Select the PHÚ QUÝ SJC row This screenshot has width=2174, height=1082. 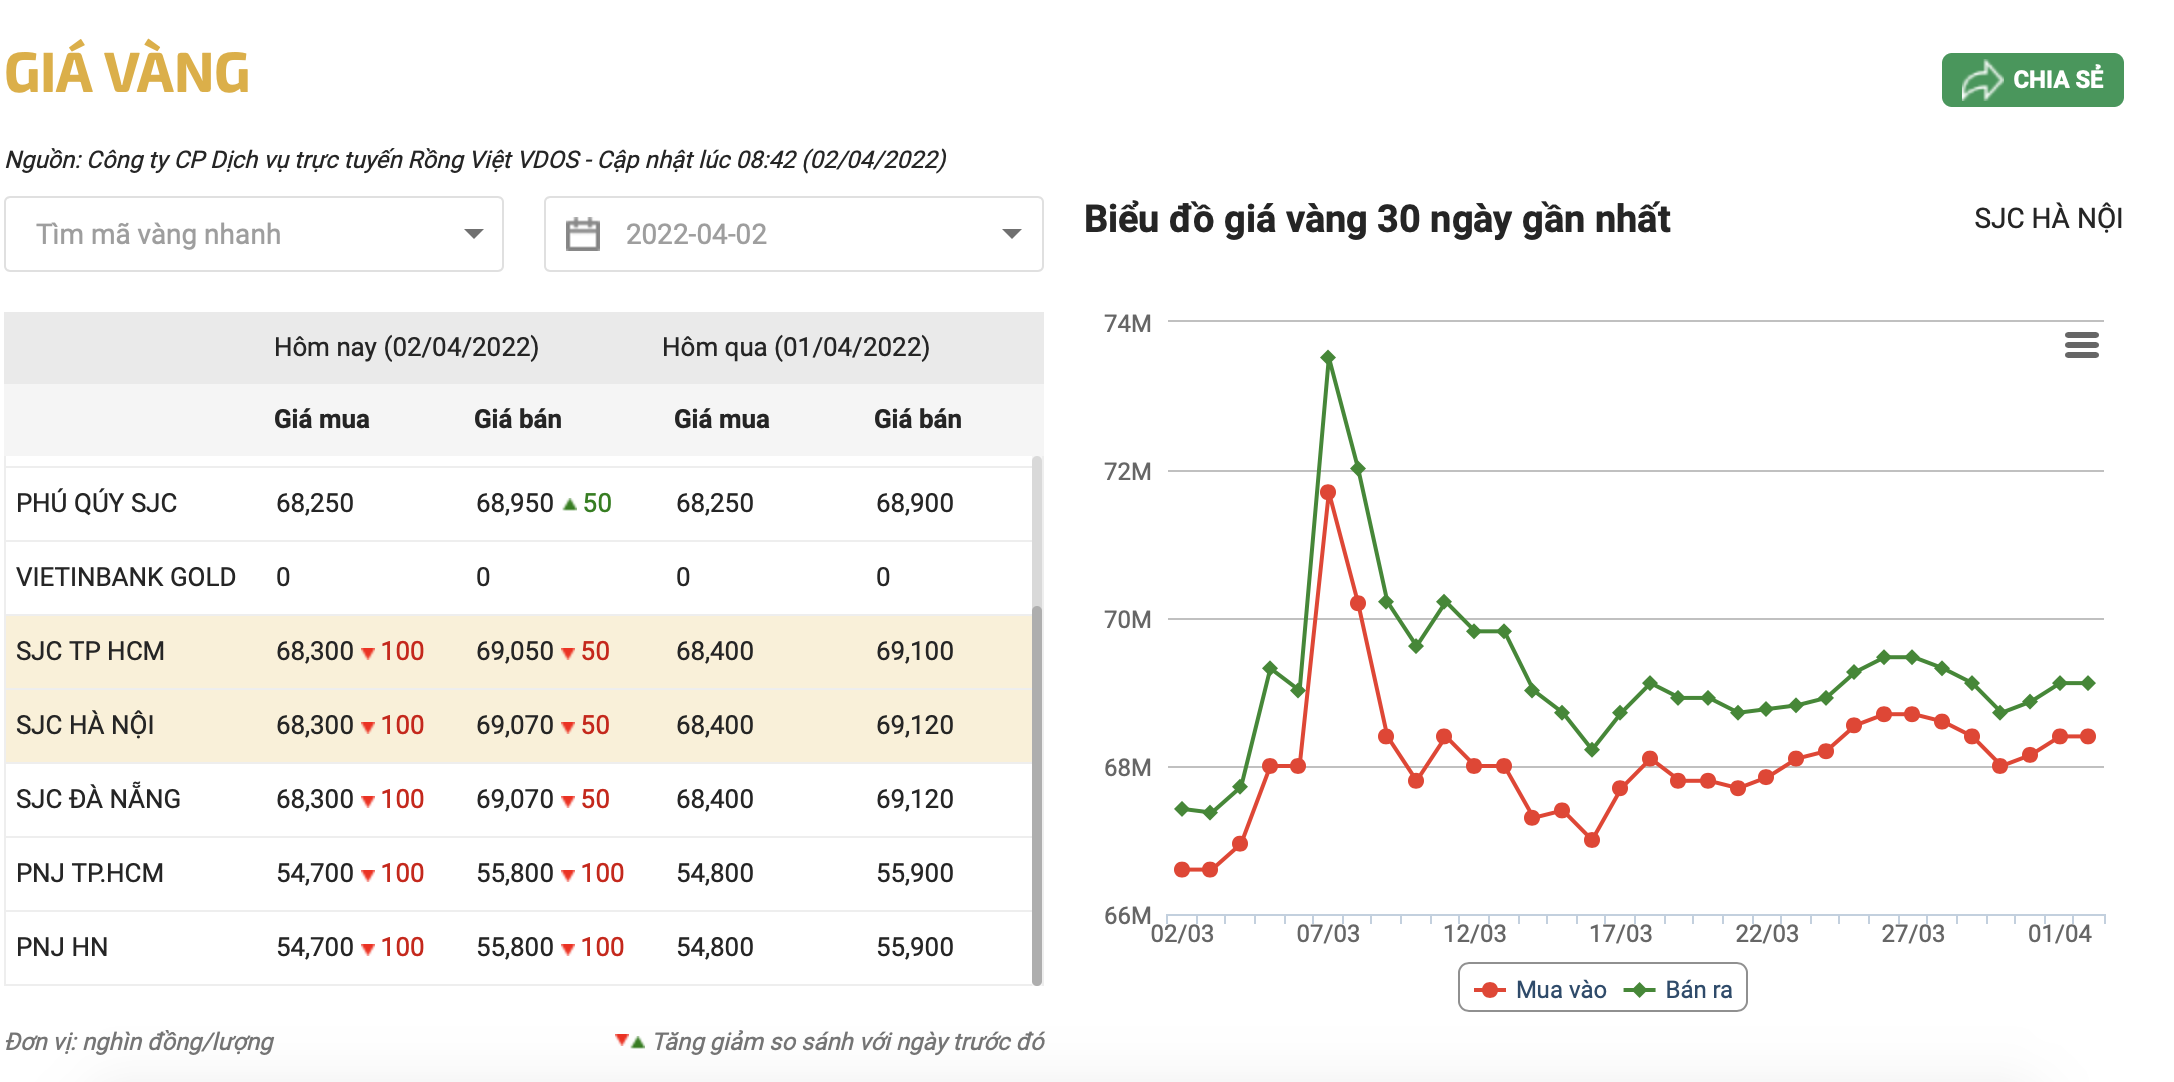tap(518, 503)
